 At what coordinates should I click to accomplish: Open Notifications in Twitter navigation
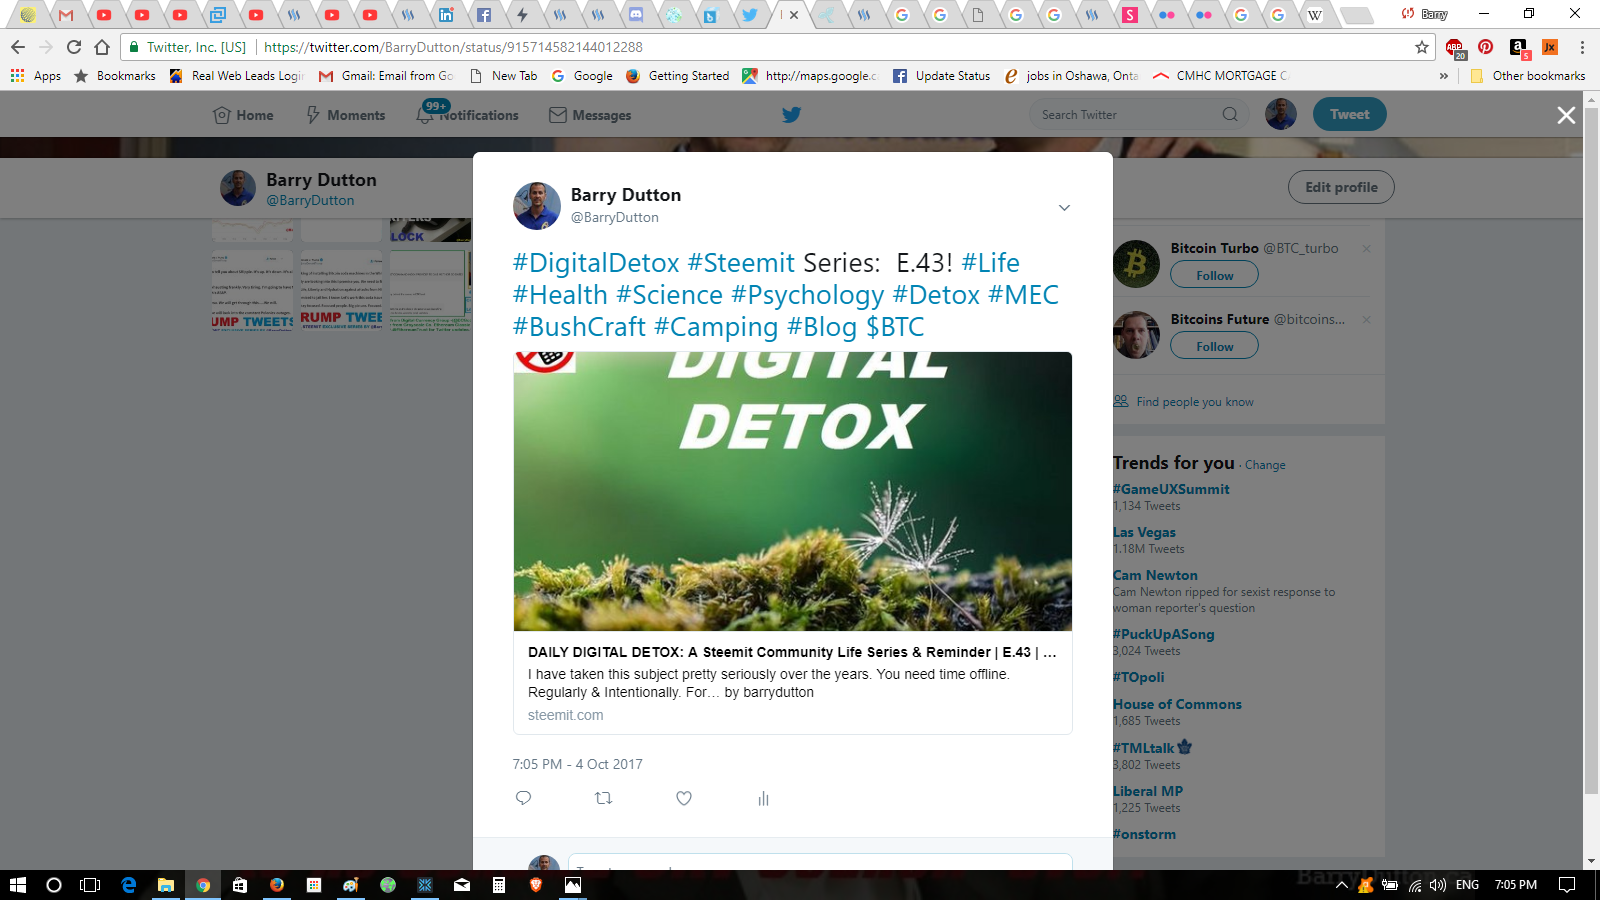coord(467,114)
